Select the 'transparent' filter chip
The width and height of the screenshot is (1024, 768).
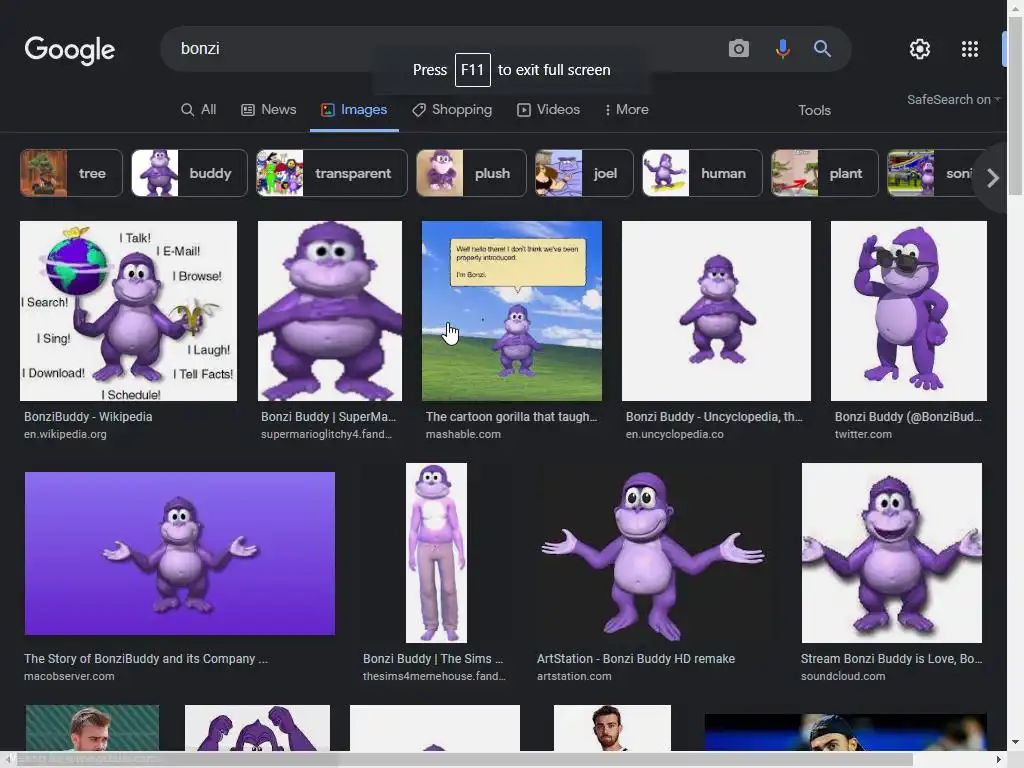click(332, 173)
